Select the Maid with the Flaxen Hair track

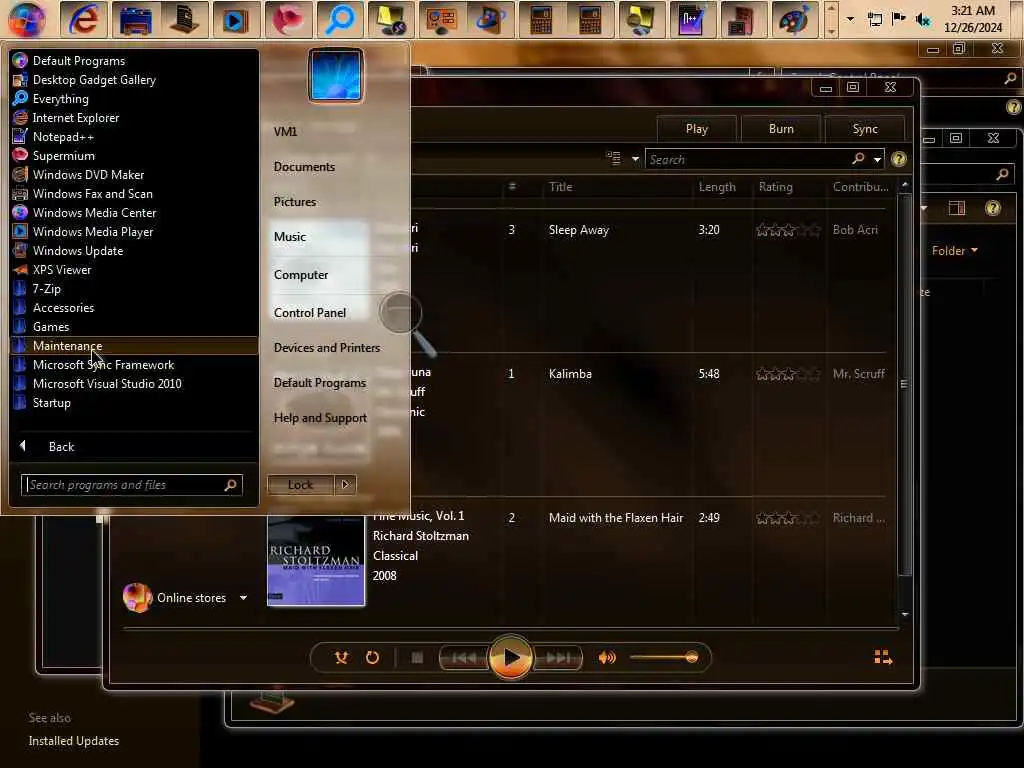[x=616, y=517]
